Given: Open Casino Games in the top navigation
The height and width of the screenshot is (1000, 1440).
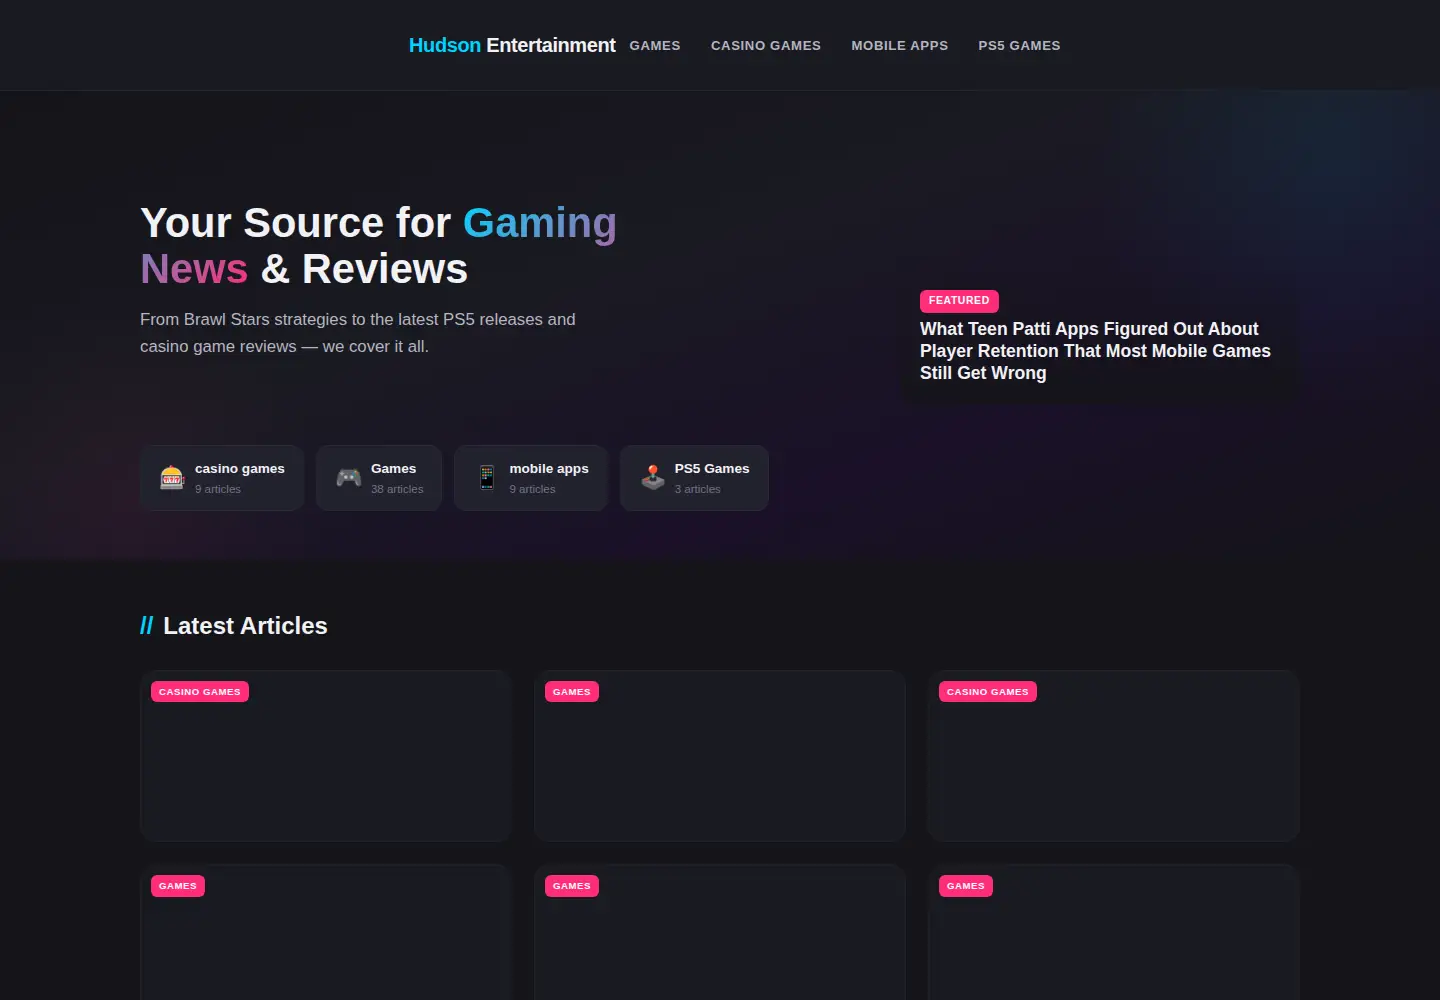Looking at the screenshot, I should [x=766, y=46].
